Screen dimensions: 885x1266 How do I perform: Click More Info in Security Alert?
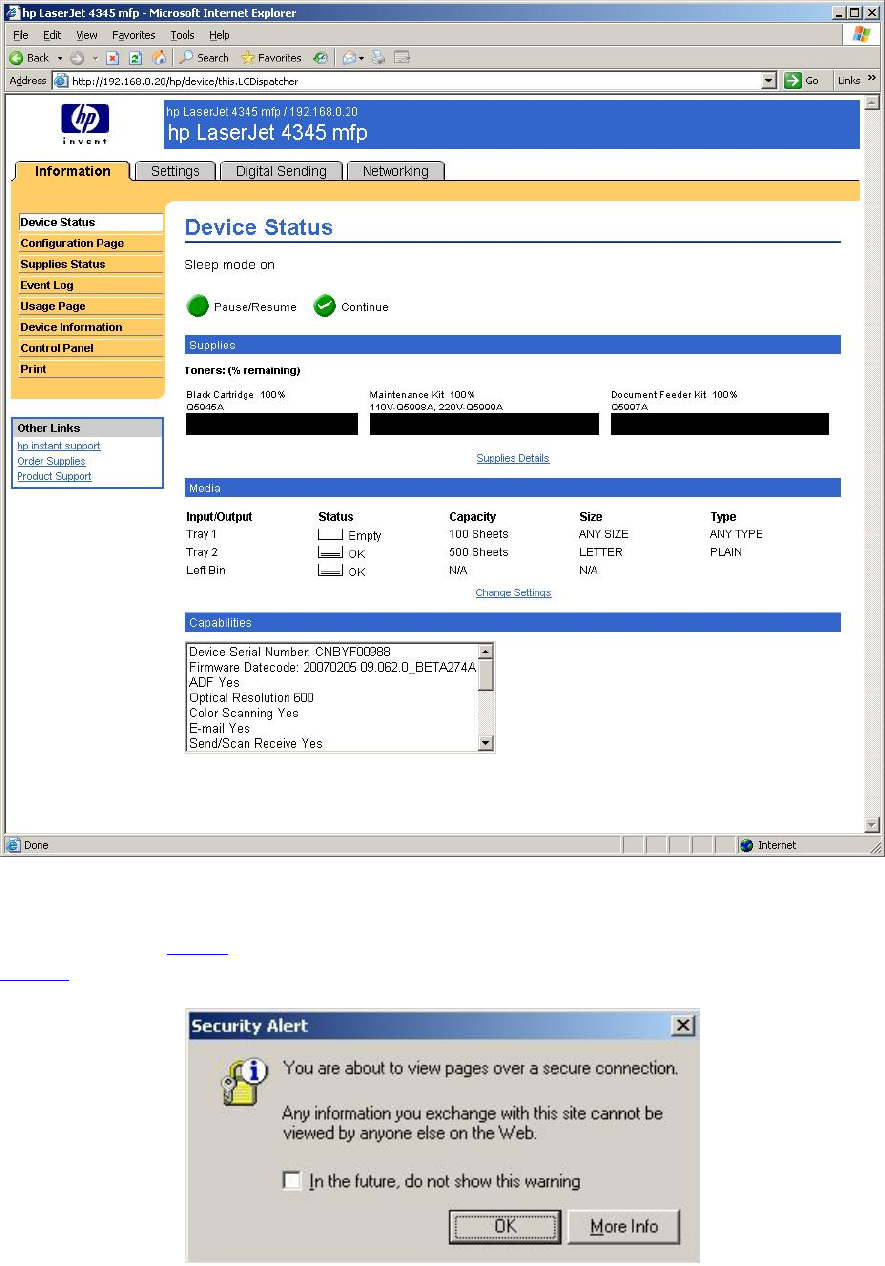point(623,1226)
